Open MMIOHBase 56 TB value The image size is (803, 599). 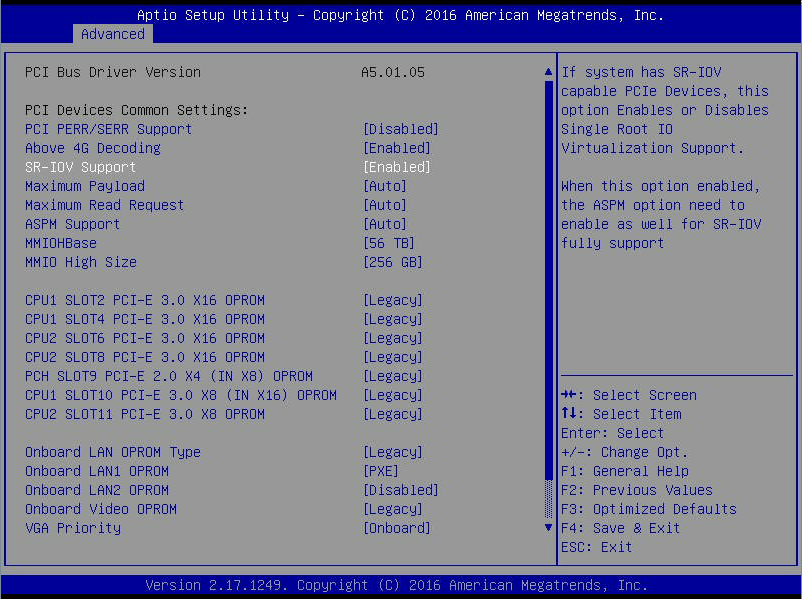click(389, 243)
